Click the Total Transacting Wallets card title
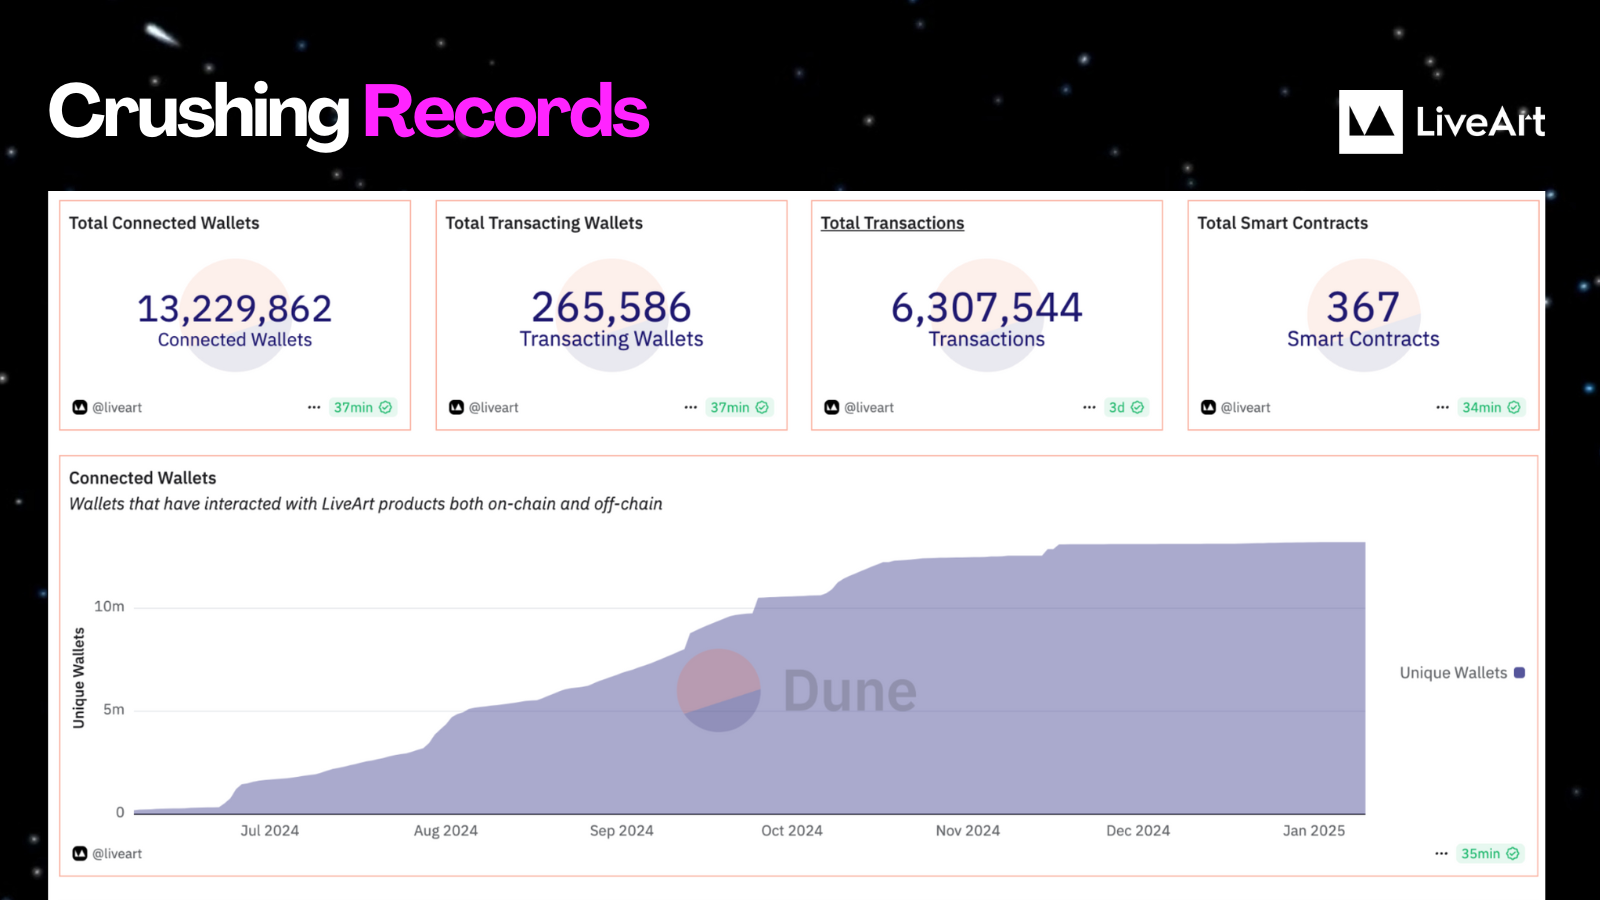Screen dimensions: 1600x900 pos(544,223)
